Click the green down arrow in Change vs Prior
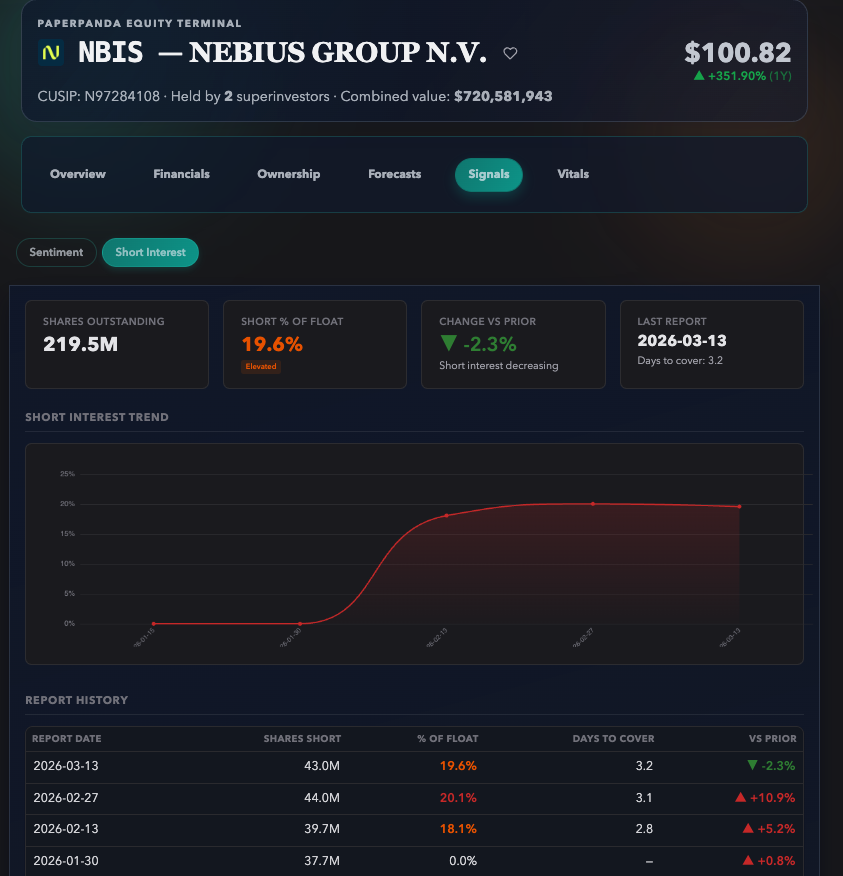The height and width of the screenshot is (876, 843). (x=449, y=343)
